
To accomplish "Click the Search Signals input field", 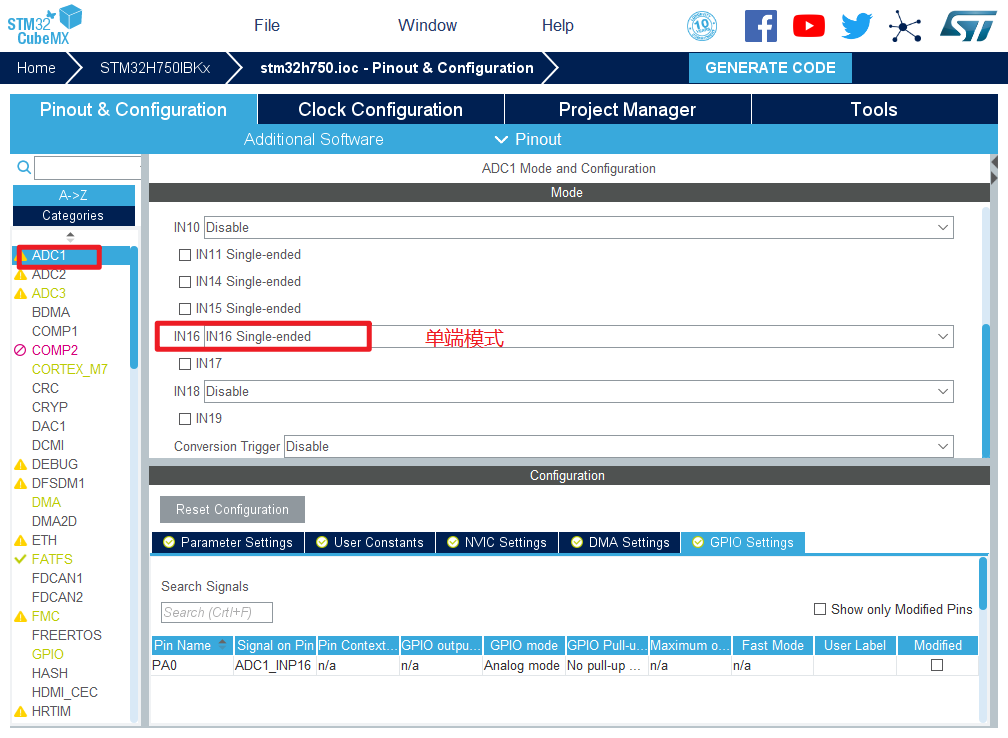I will pyautogui.click(x=216, y=612).
